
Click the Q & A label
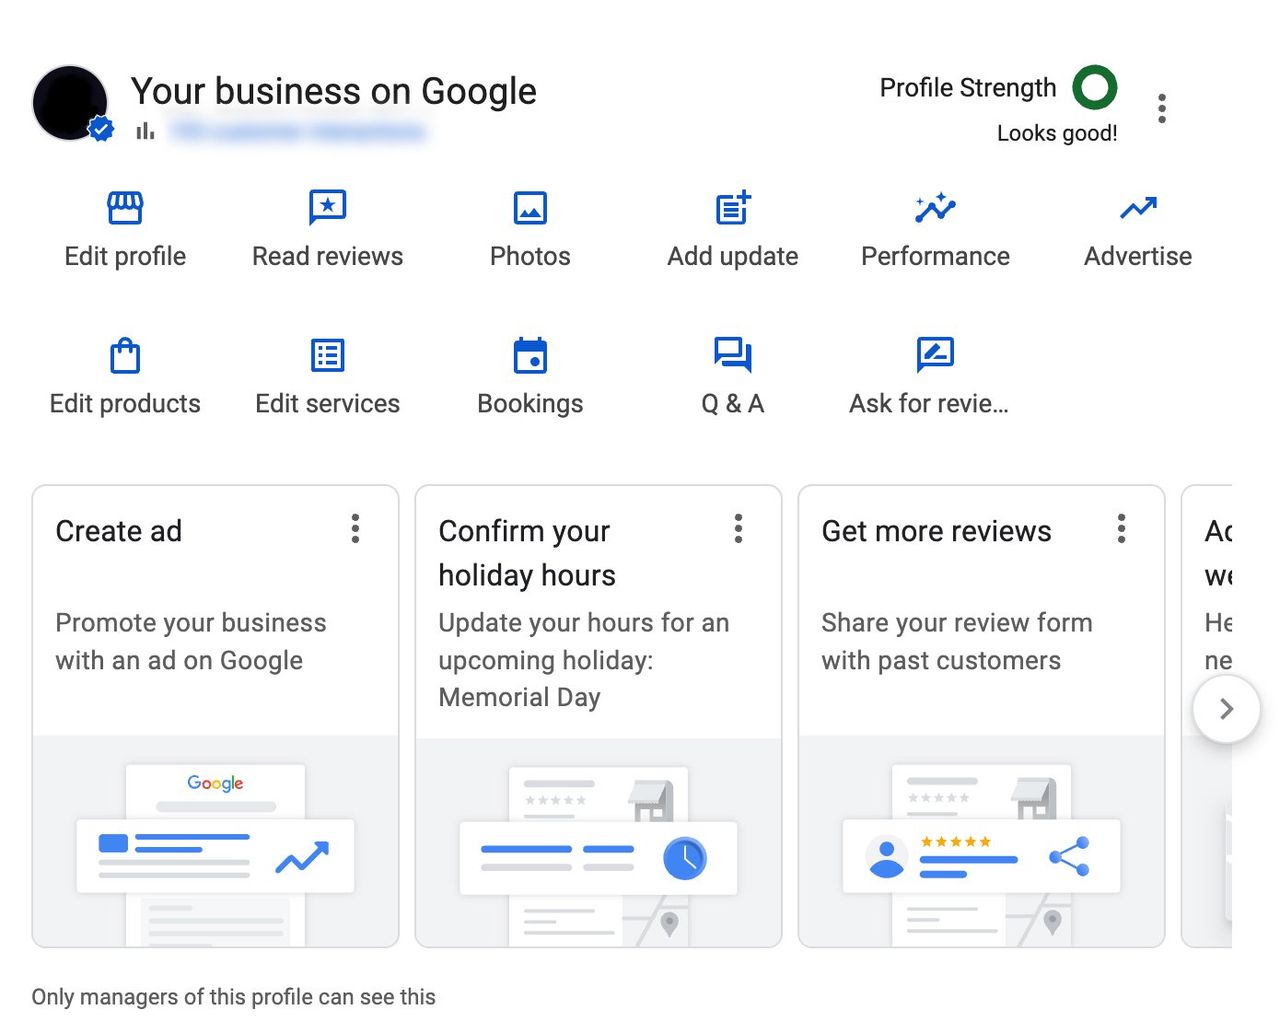click(733, 403)
